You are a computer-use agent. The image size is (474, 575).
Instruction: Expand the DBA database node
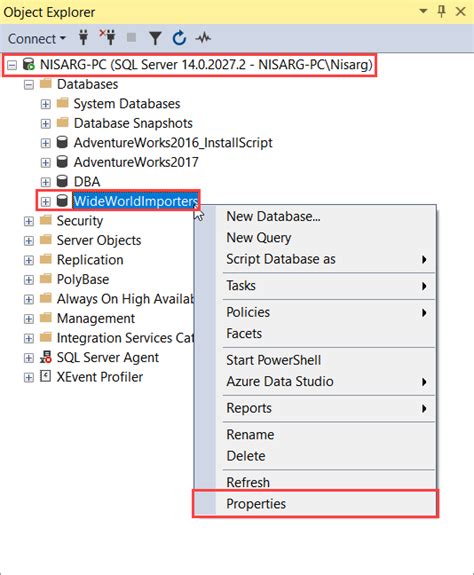[45, 182]
